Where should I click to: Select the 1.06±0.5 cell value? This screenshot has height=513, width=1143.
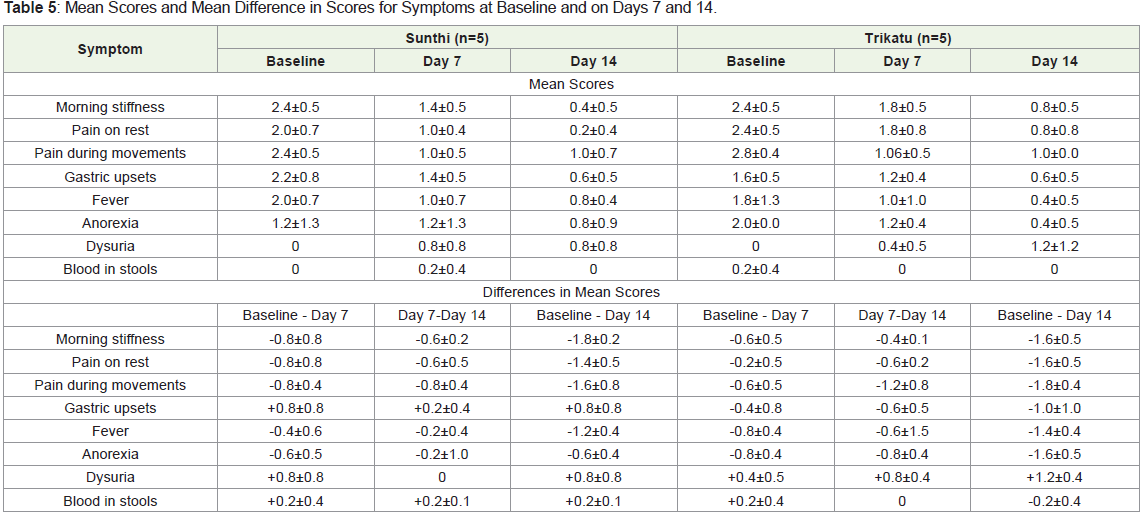tap(902, 154)
